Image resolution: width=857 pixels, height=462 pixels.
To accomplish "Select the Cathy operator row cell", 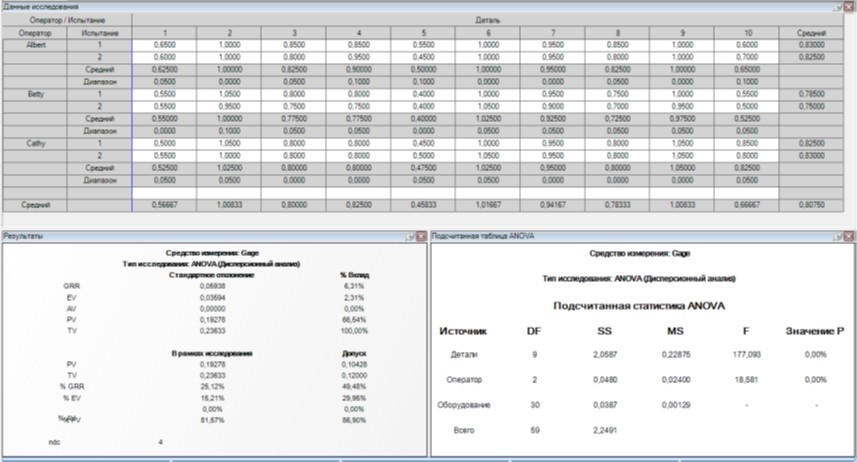I will (33, 142).
